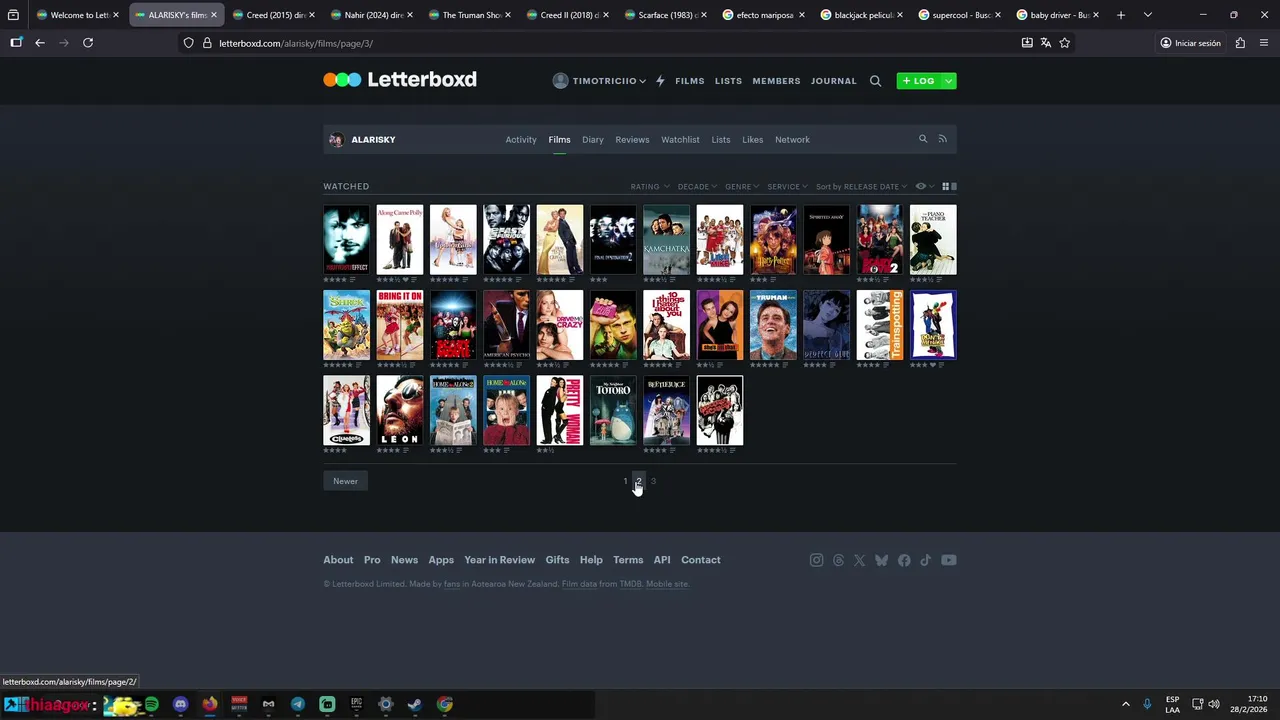Reload the page in browser toolbar

click(x=88, y=43)
